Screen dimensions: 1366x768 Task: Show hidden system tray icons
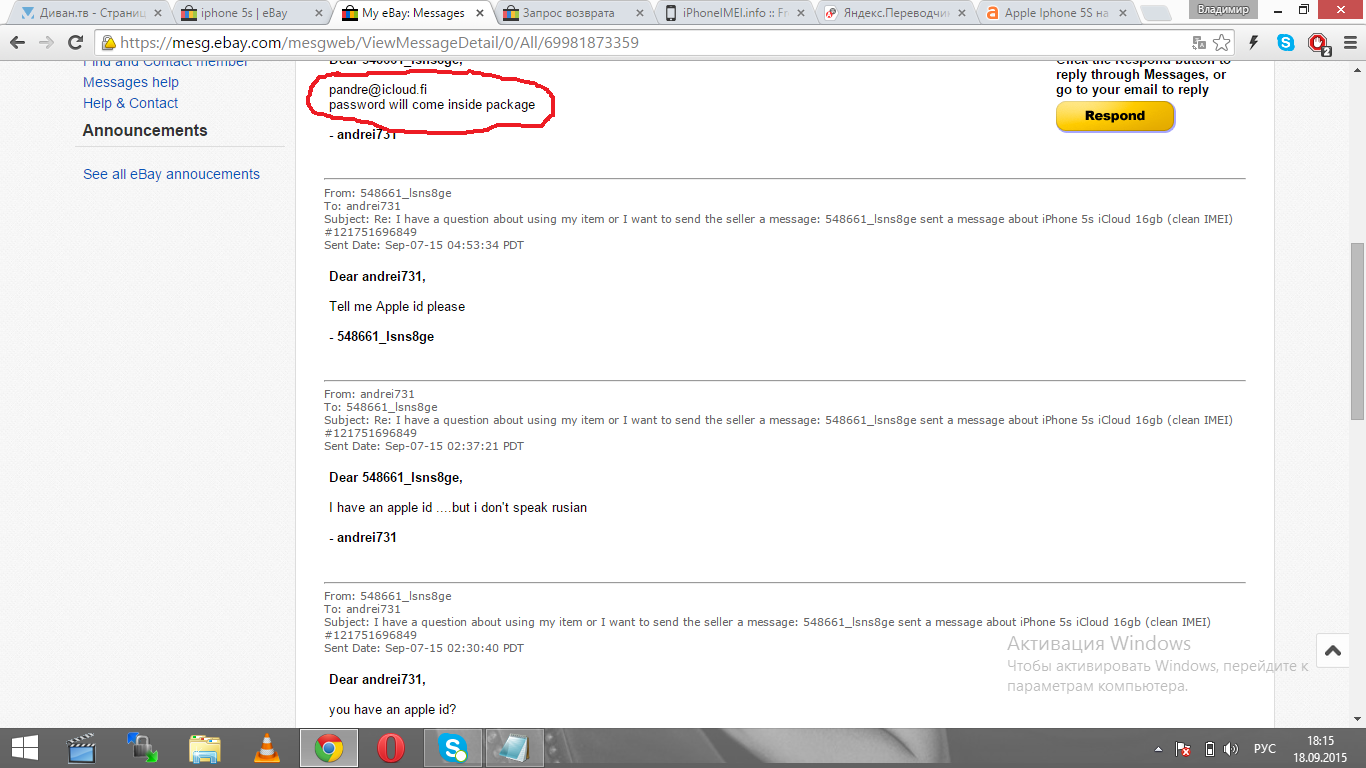click(1159, 749)
